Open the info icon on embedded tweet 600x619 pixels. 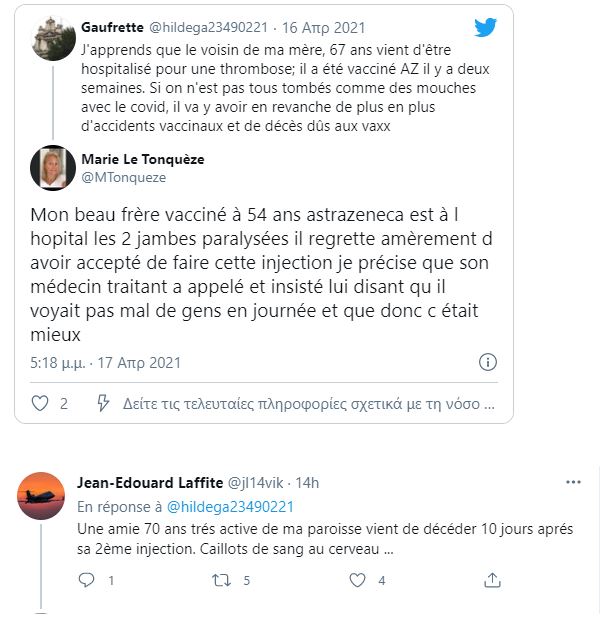click(488, 362)
